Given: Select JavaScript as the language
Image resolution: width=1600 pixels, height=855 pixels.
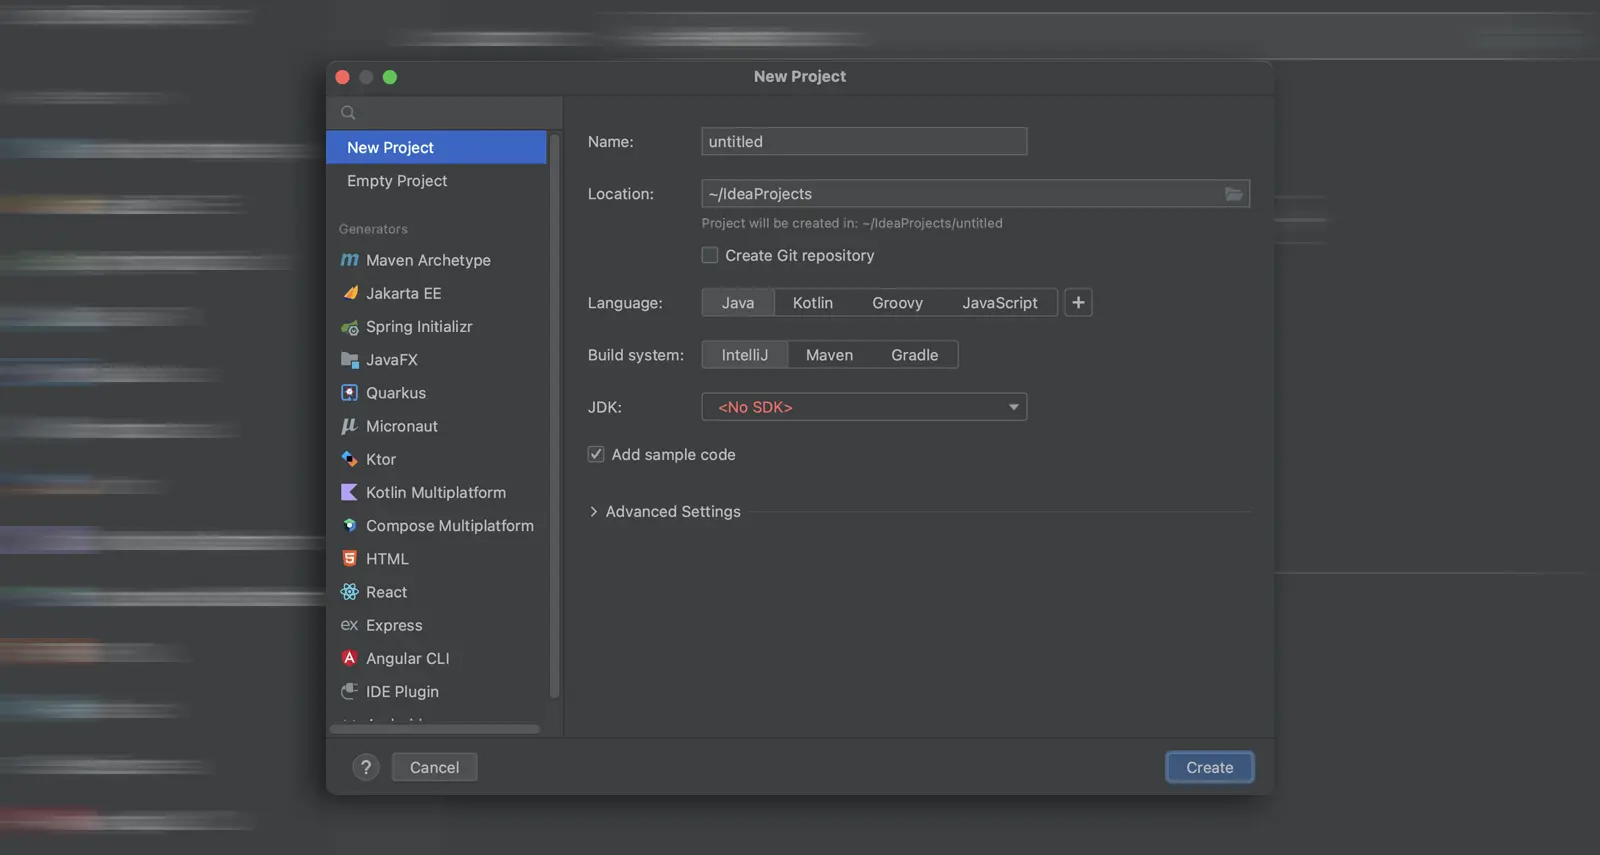Looking at the screenshot, I should point(1000,303).
